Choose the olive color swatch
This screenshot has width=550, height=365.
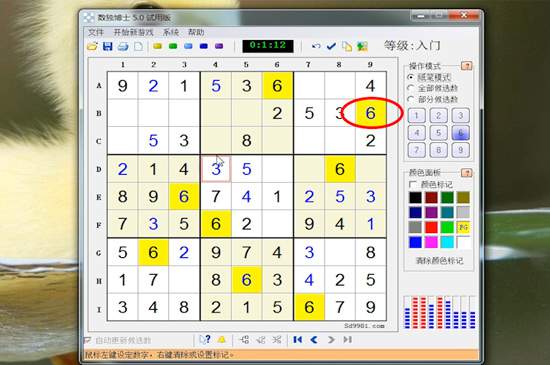click(x=463, y=197)
